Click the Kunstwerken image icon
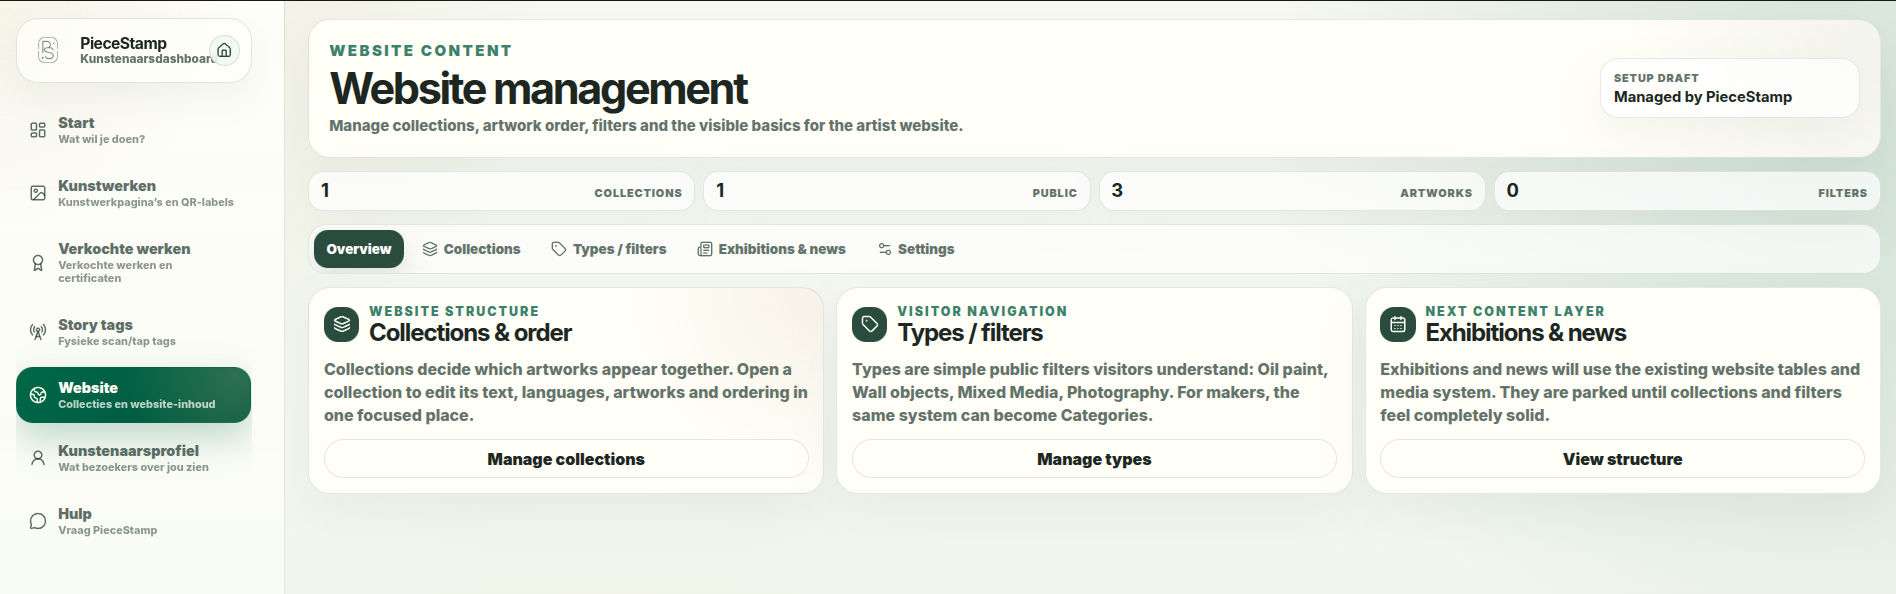Screen dimensions: 1896x594 coord(38,193)
